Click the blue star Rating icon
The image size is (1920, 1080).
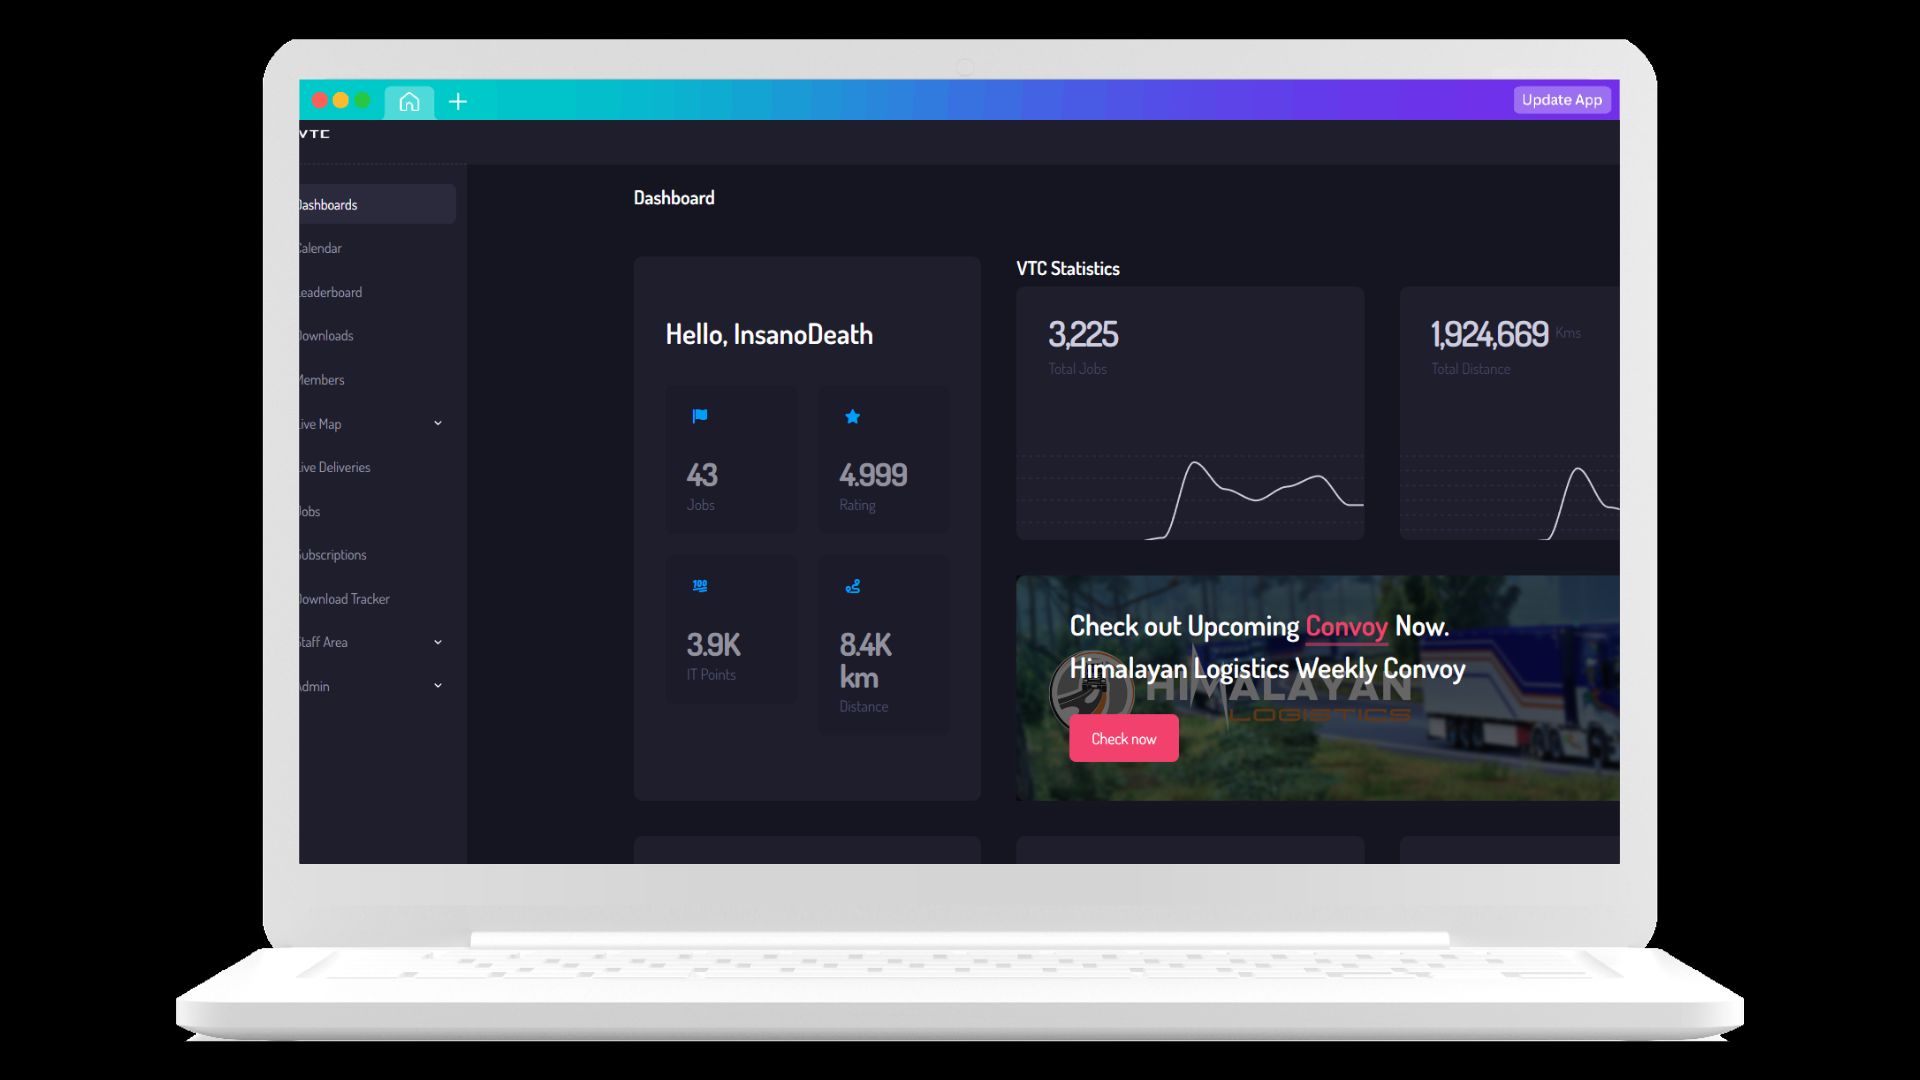coord(853,416)
